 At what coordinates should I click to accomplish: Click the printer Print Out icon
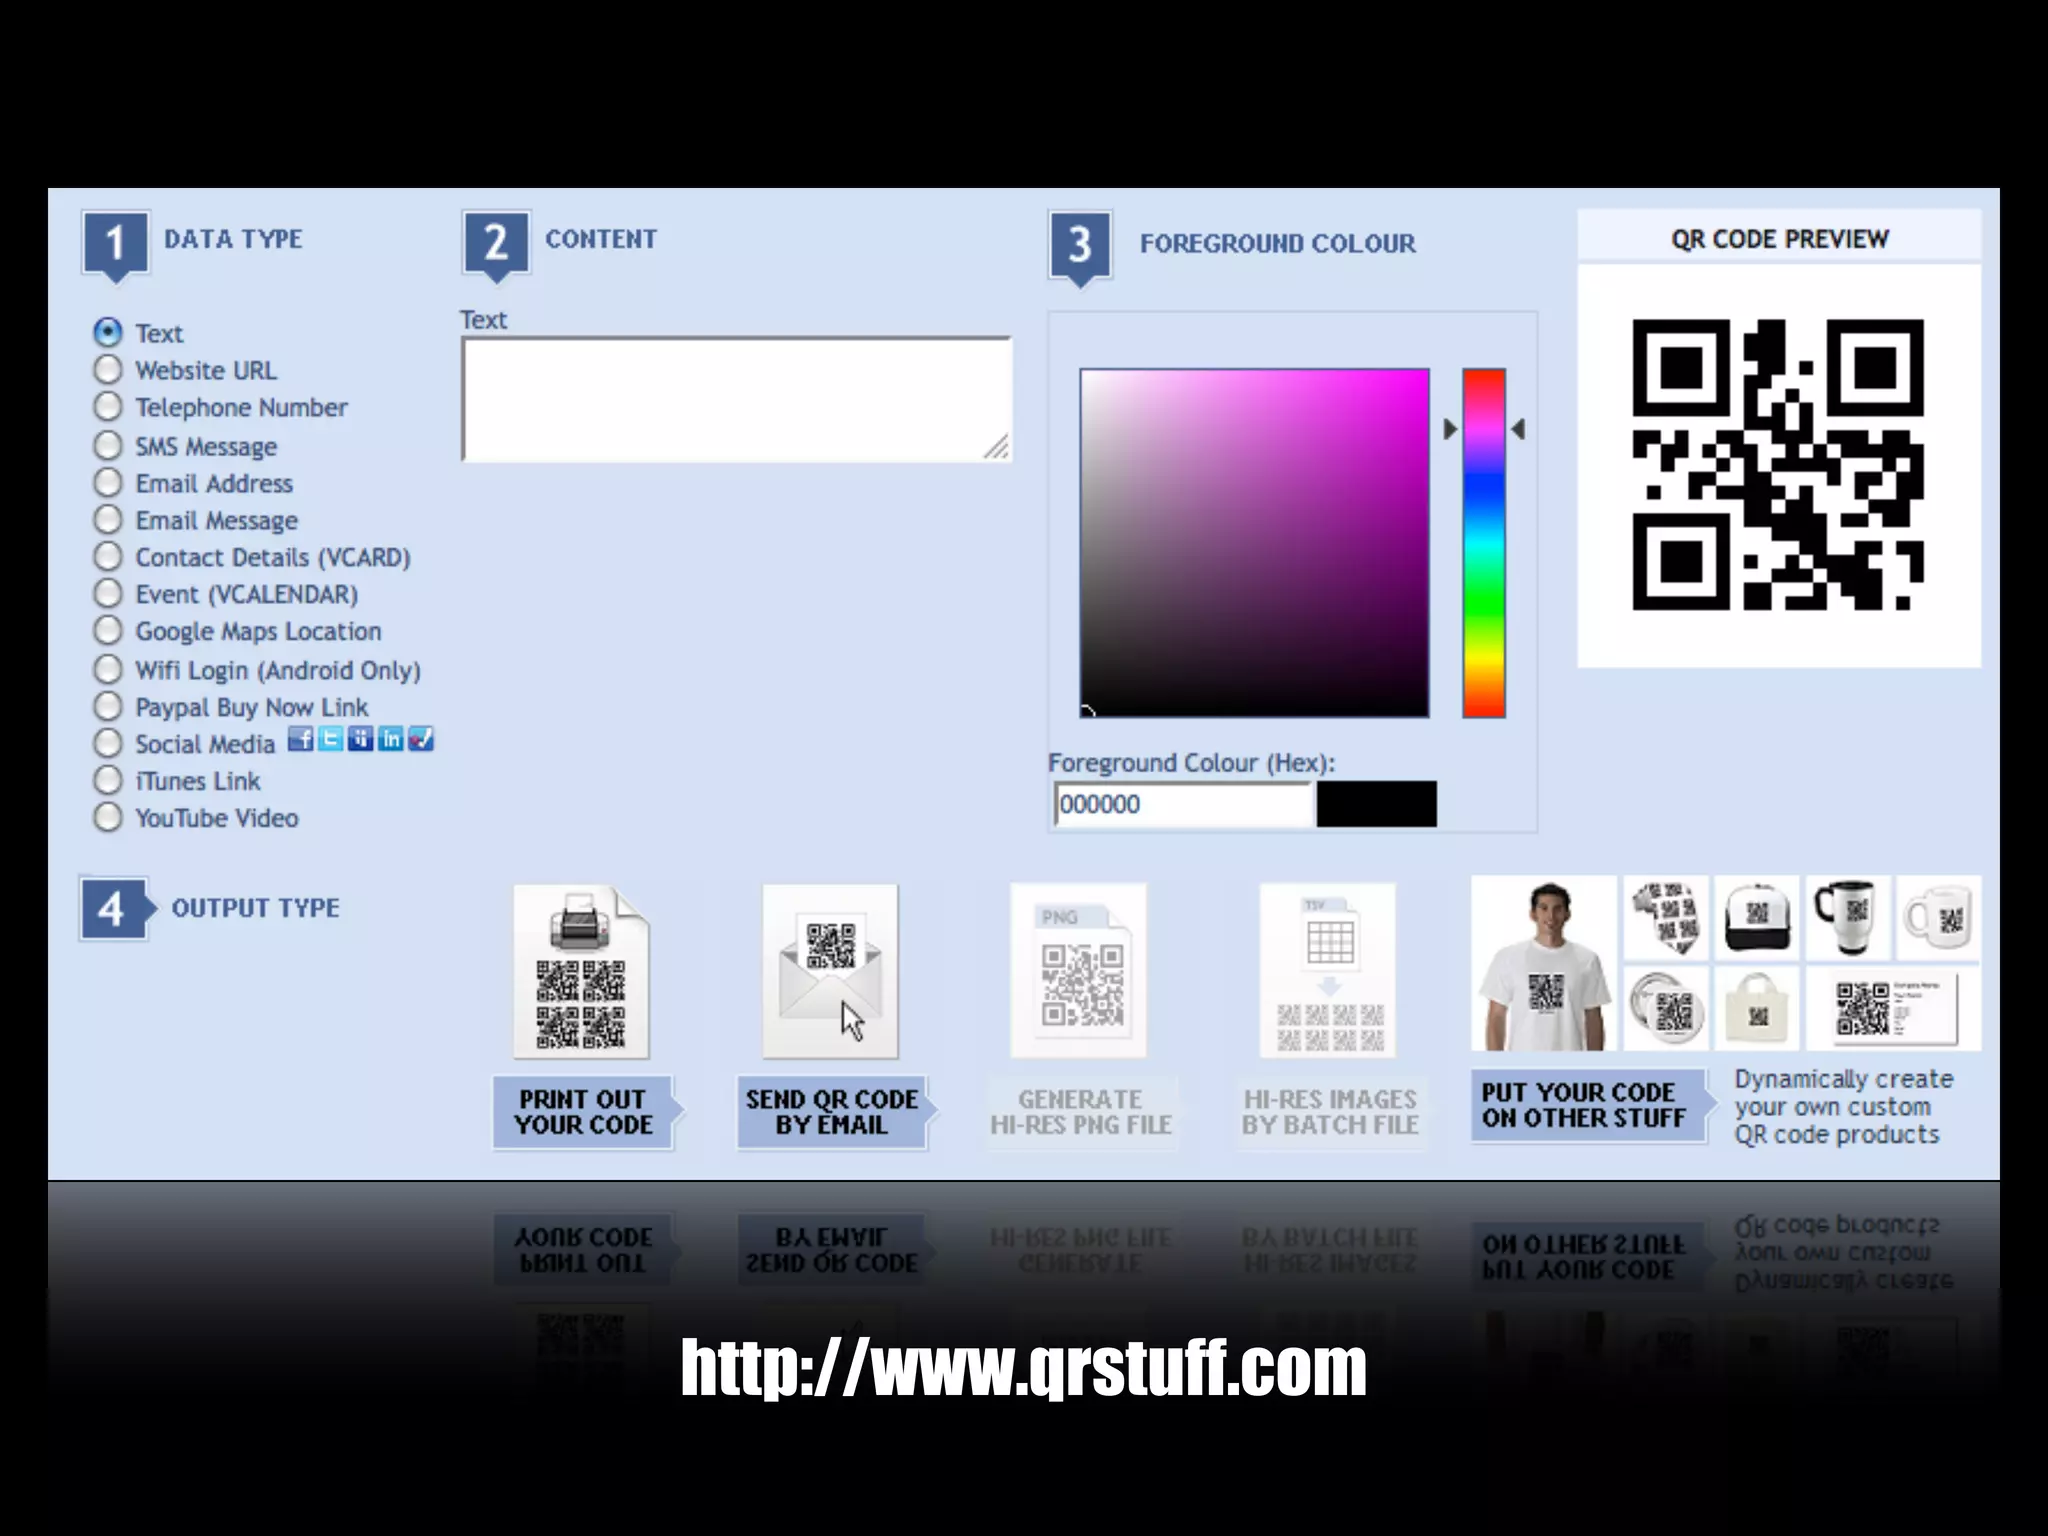tap(581, 972)
